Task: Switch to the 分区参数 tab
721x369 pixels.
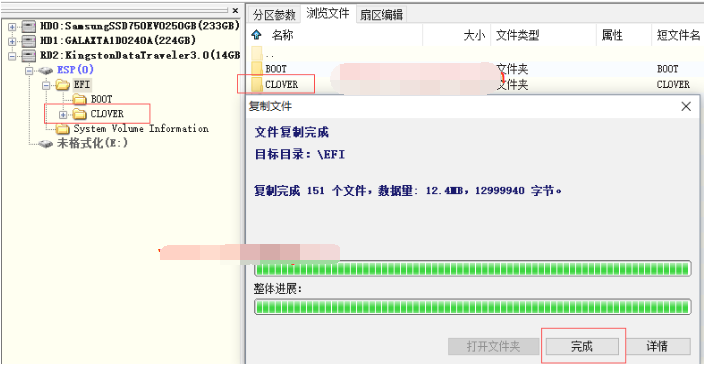Action: click(x=274, y=15)
